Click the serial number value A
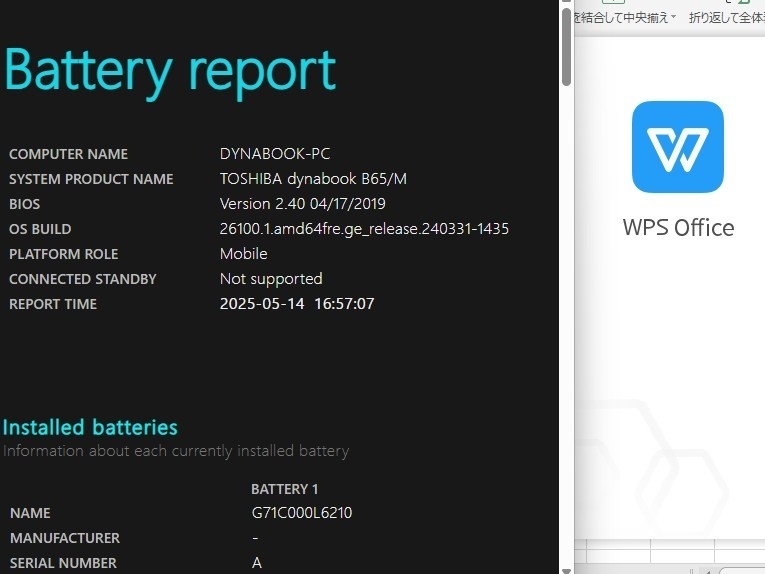This screenshot has height=574, width=765. 257,563
